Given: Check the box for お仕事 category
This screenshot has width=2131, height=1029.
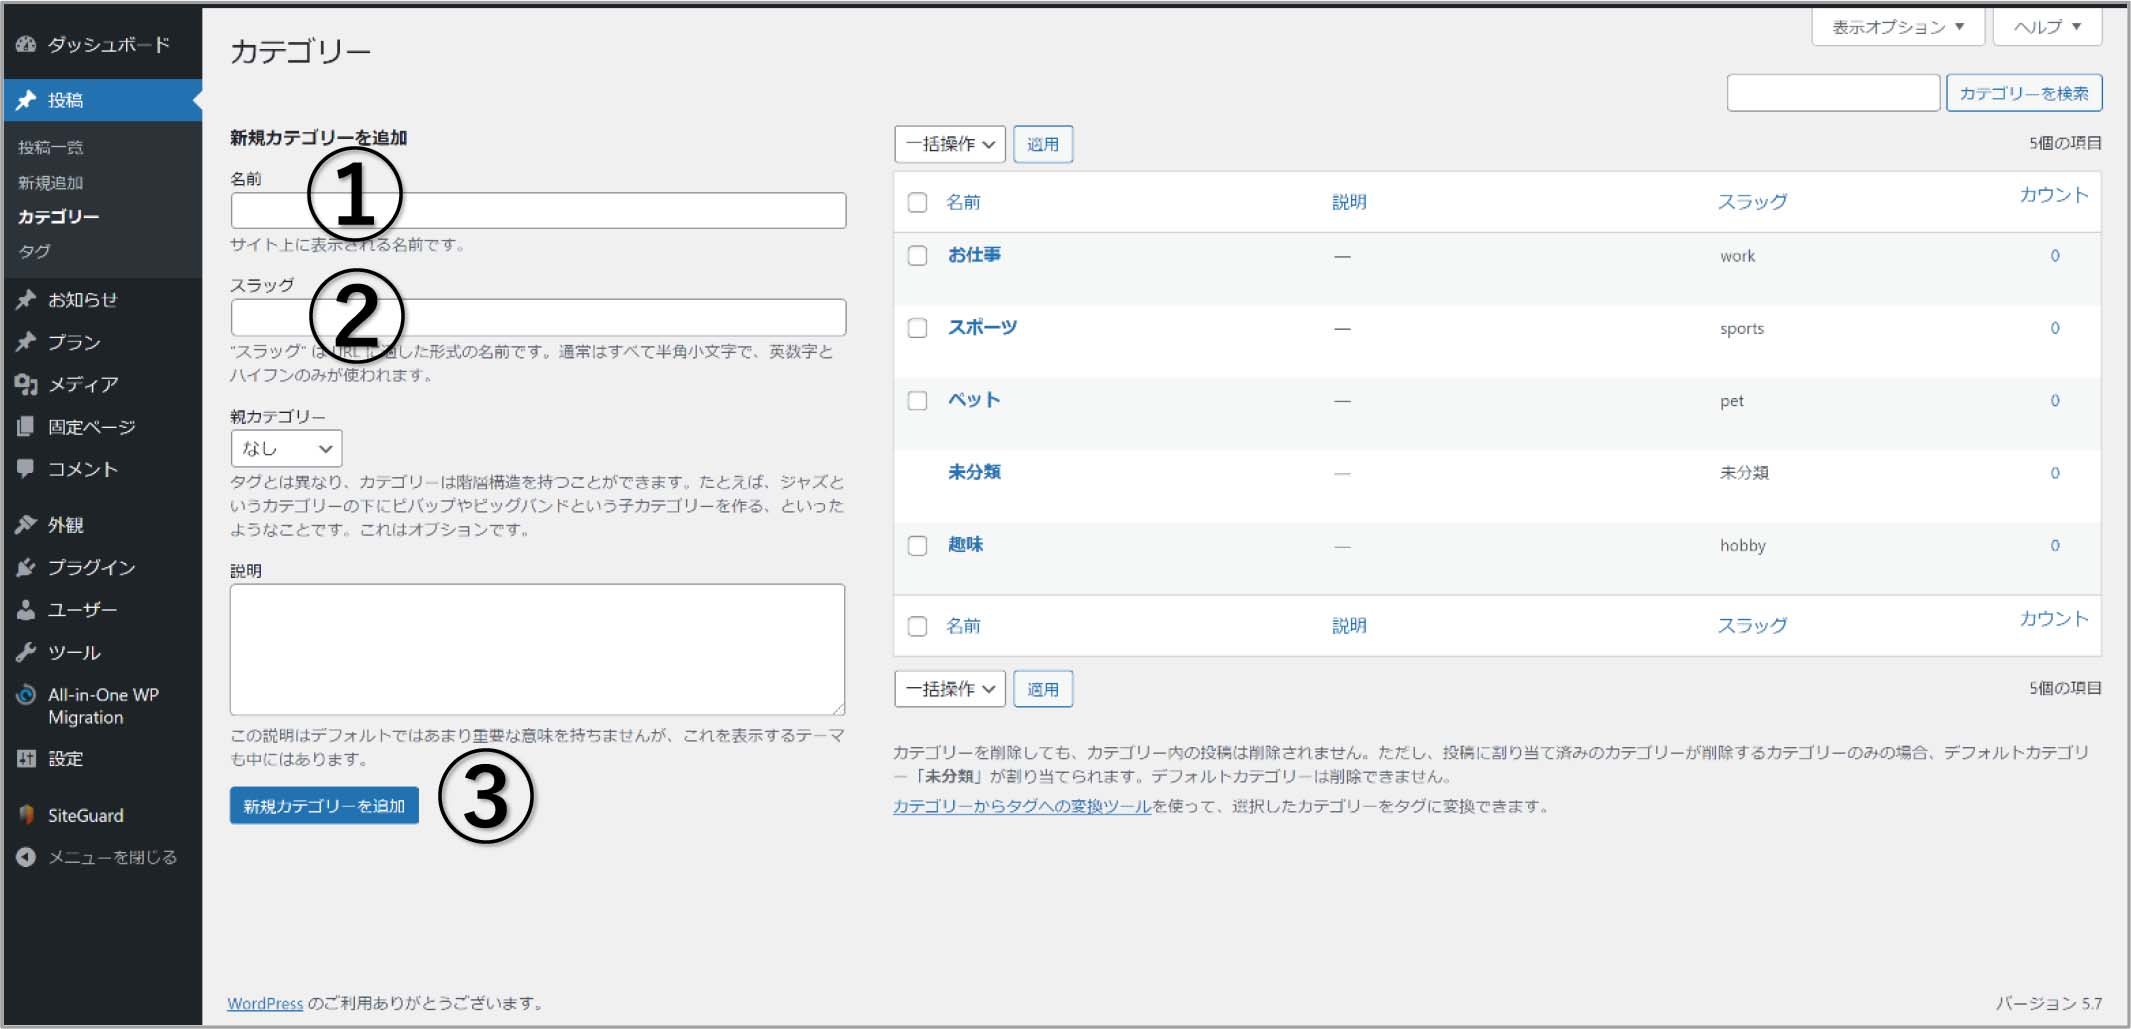Looking at the screenshot, I should coord(917,256).
